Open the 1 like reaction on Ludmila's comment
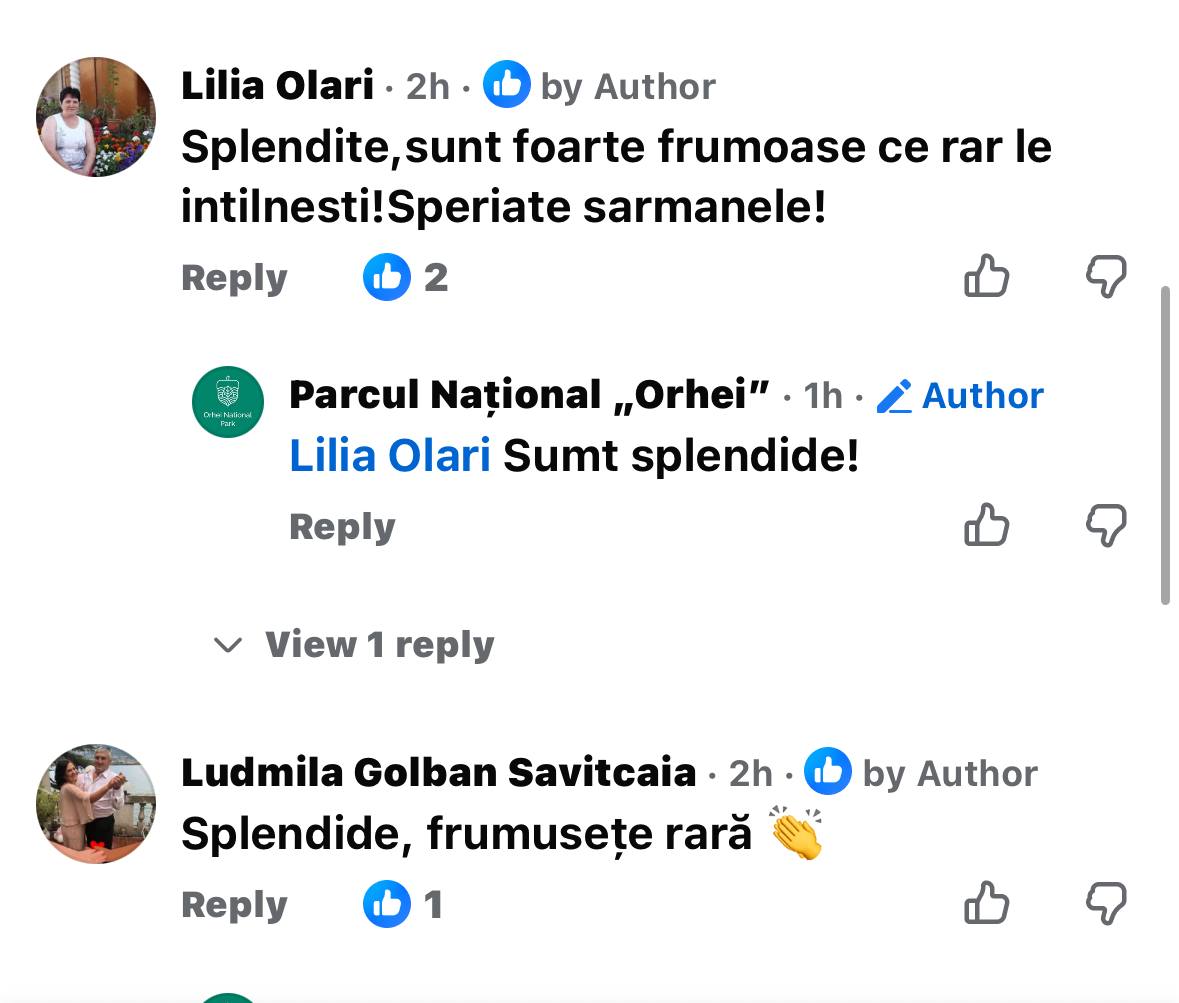Image resolution: width=1179 pixels, height=1003 pixels. tap(402, 904)
